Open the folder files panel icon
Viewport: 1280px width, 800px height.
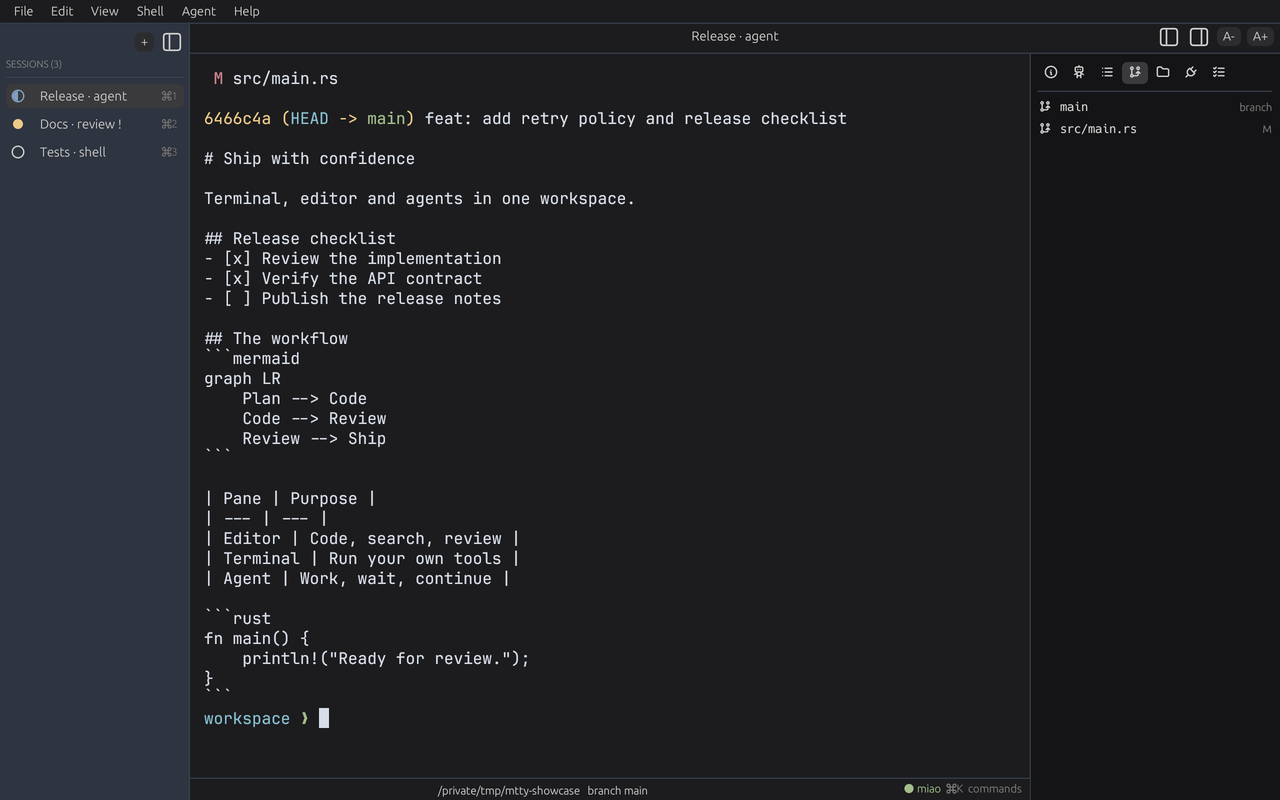point(1163,72)
